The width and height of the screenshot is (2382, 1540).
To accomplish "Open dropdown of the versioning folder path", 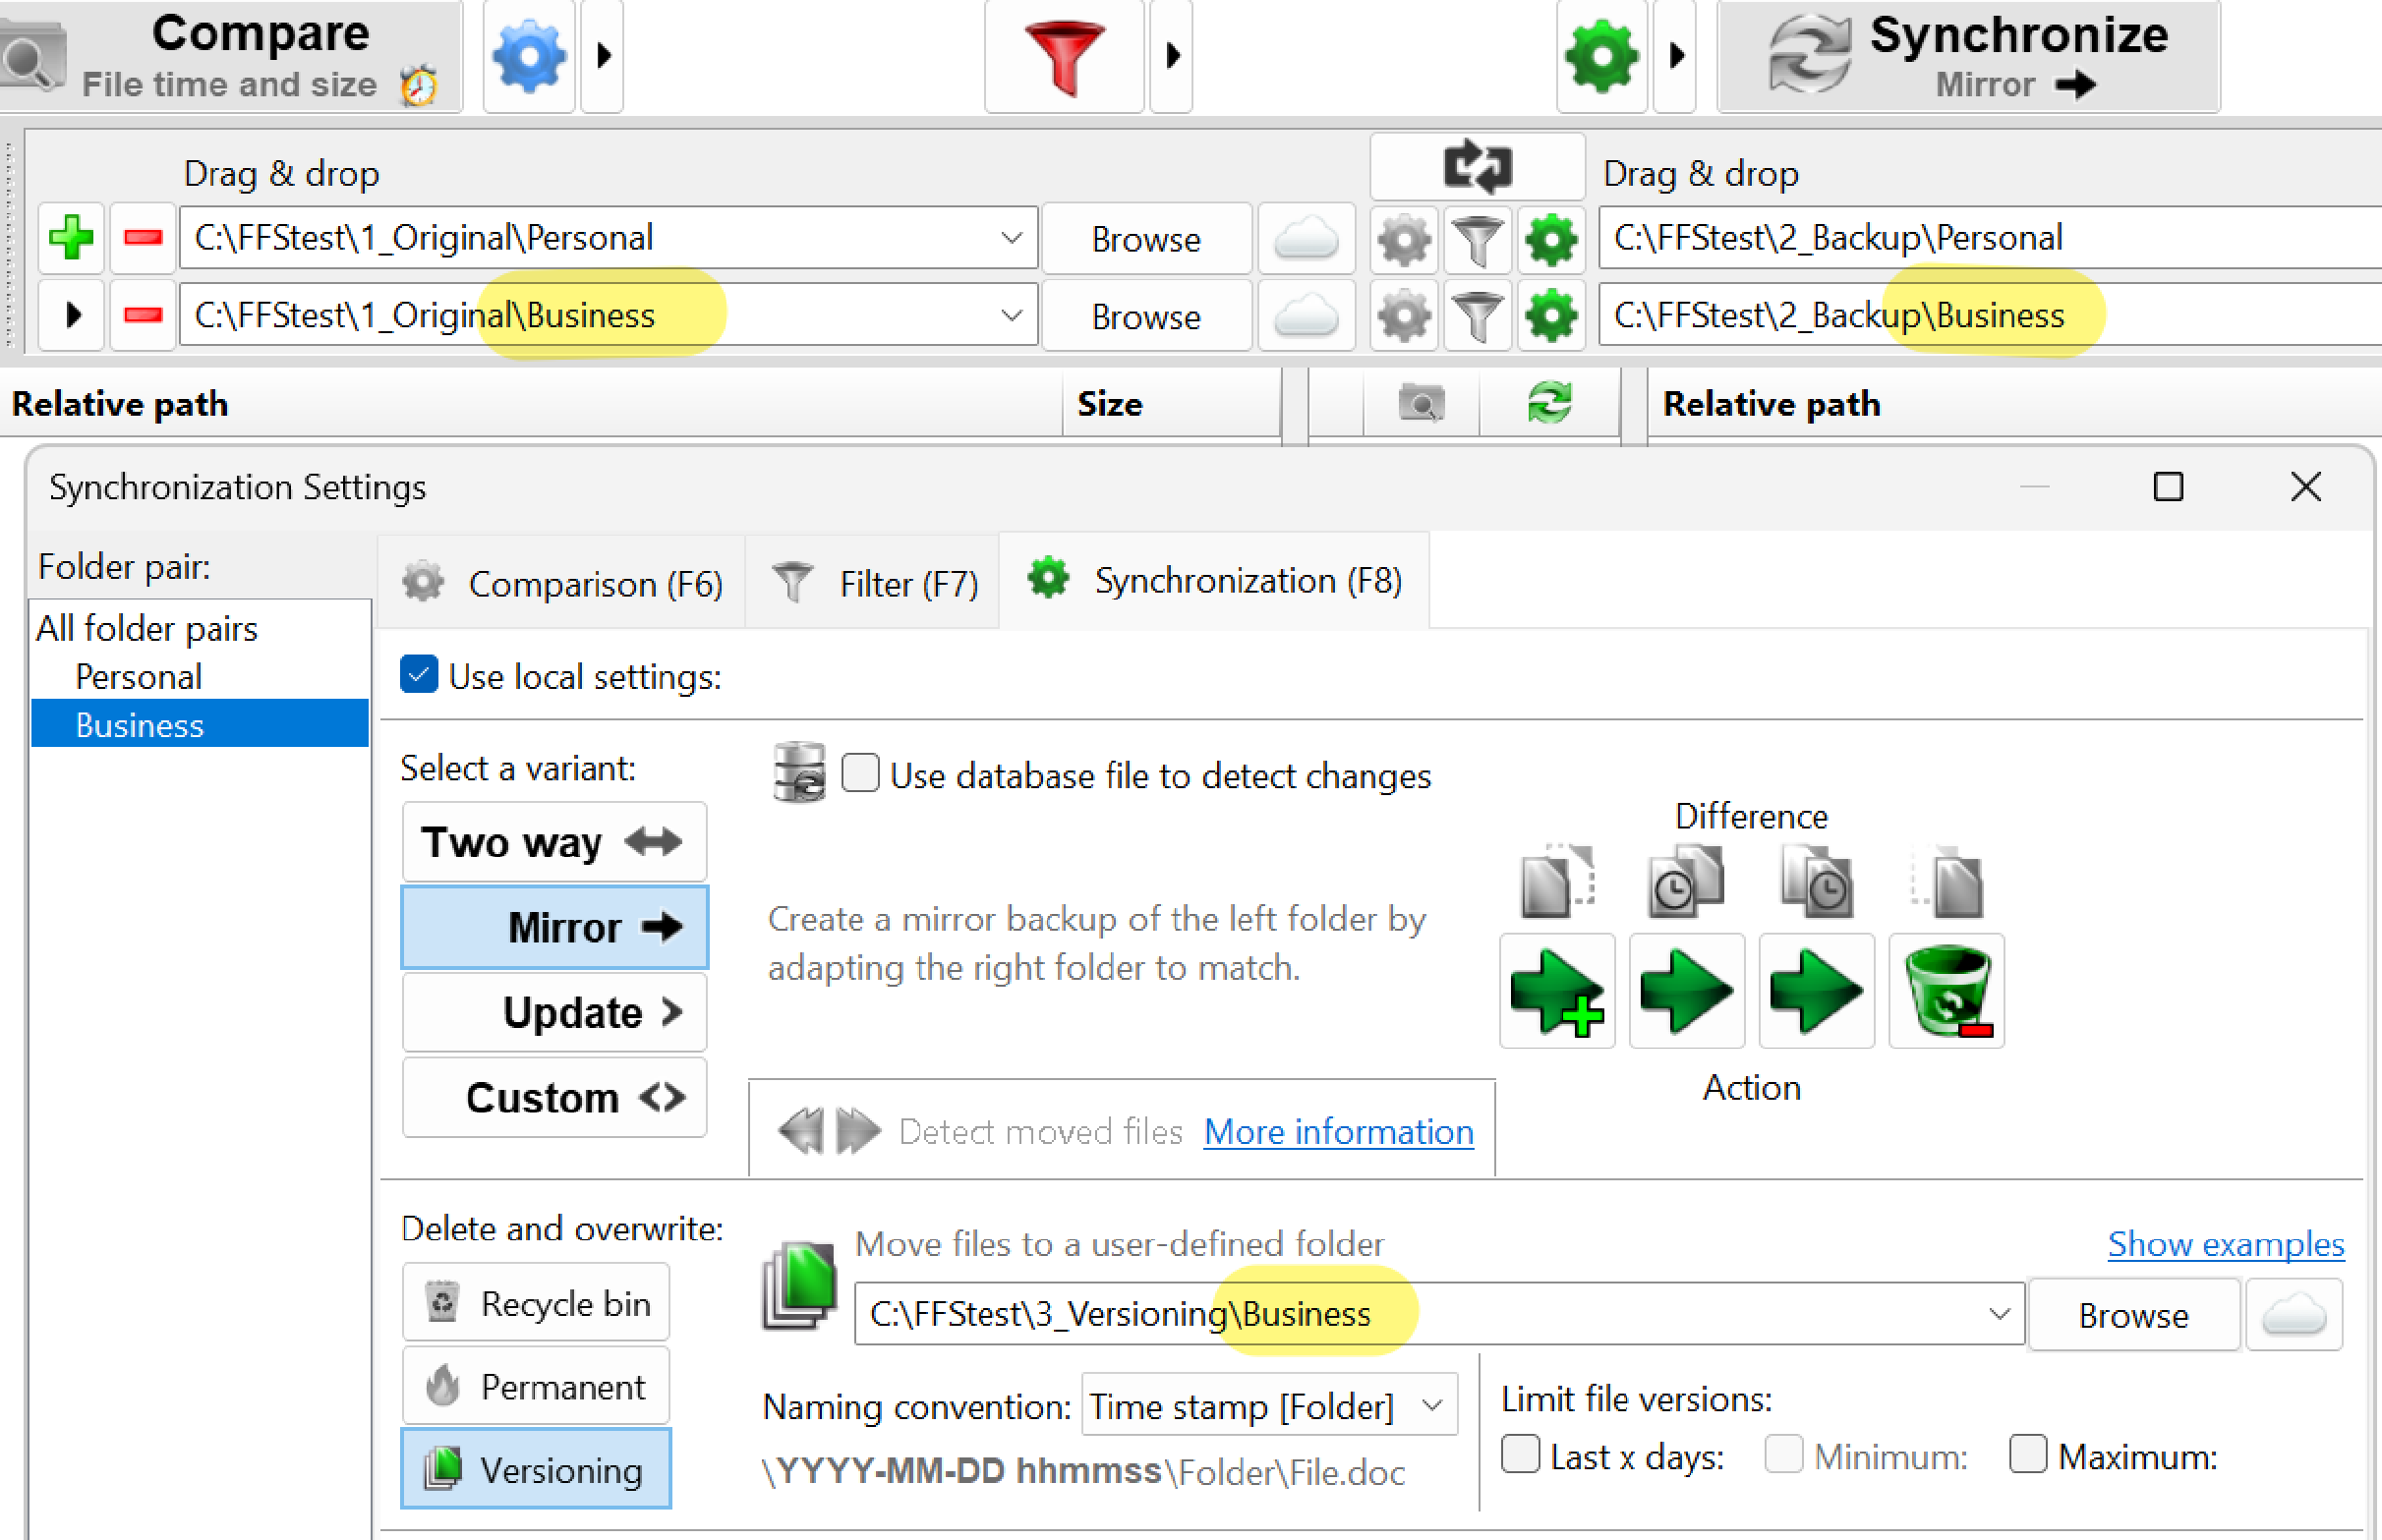I will click(x=1999, y=1314).
